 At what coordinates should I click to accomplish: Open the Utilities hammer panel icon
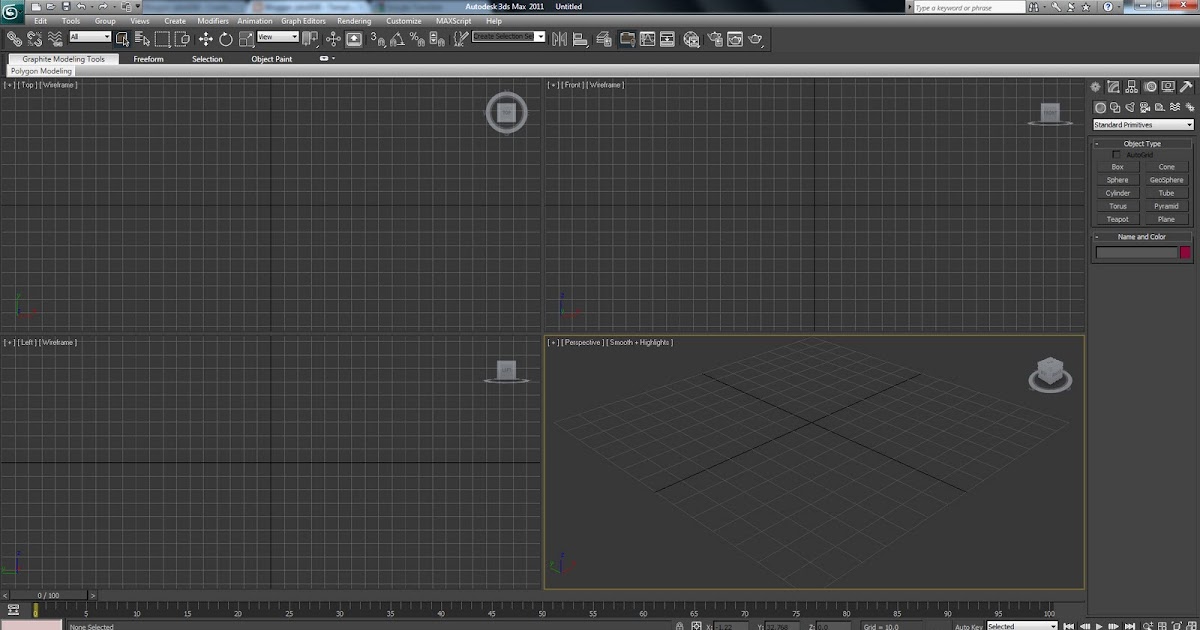point(1187,87)
